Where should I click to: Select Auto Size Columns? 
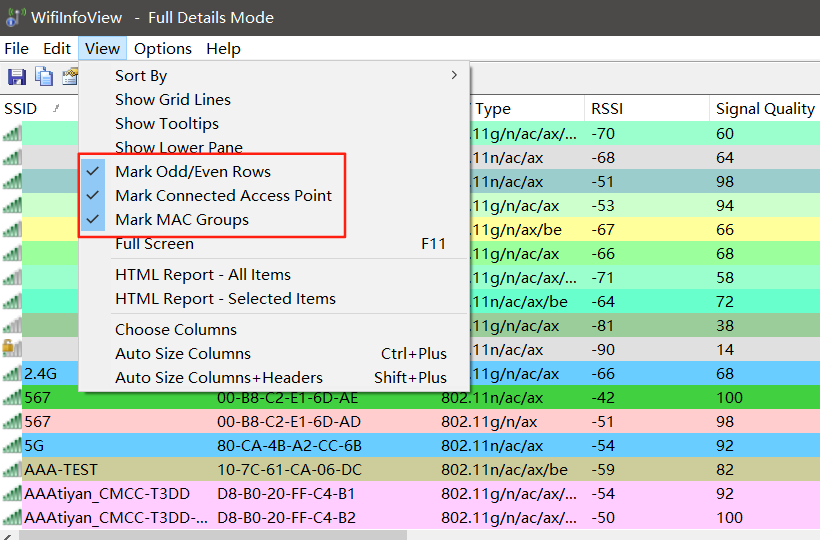274,353
